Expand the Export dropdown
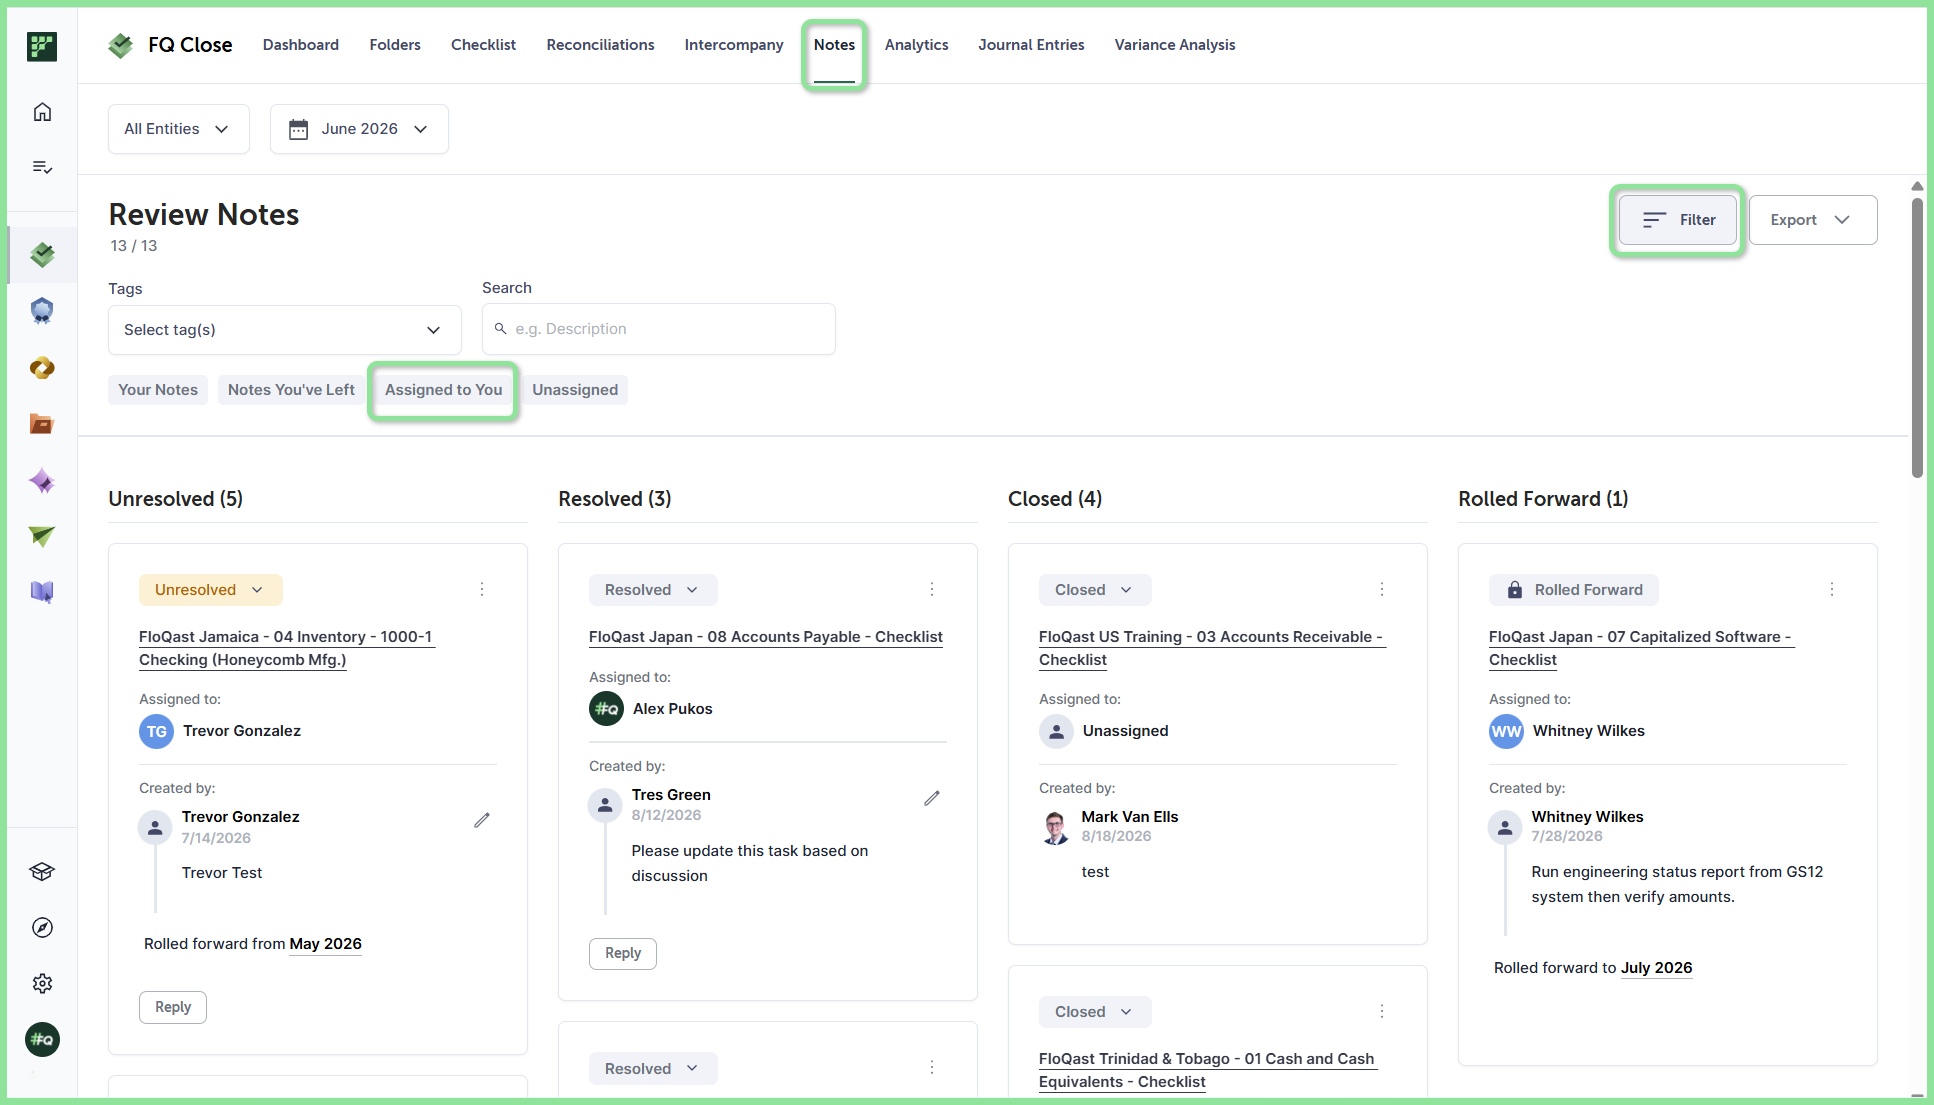The width and height of the screenshot is (1934, 1105). click(x=1812, y=220)
